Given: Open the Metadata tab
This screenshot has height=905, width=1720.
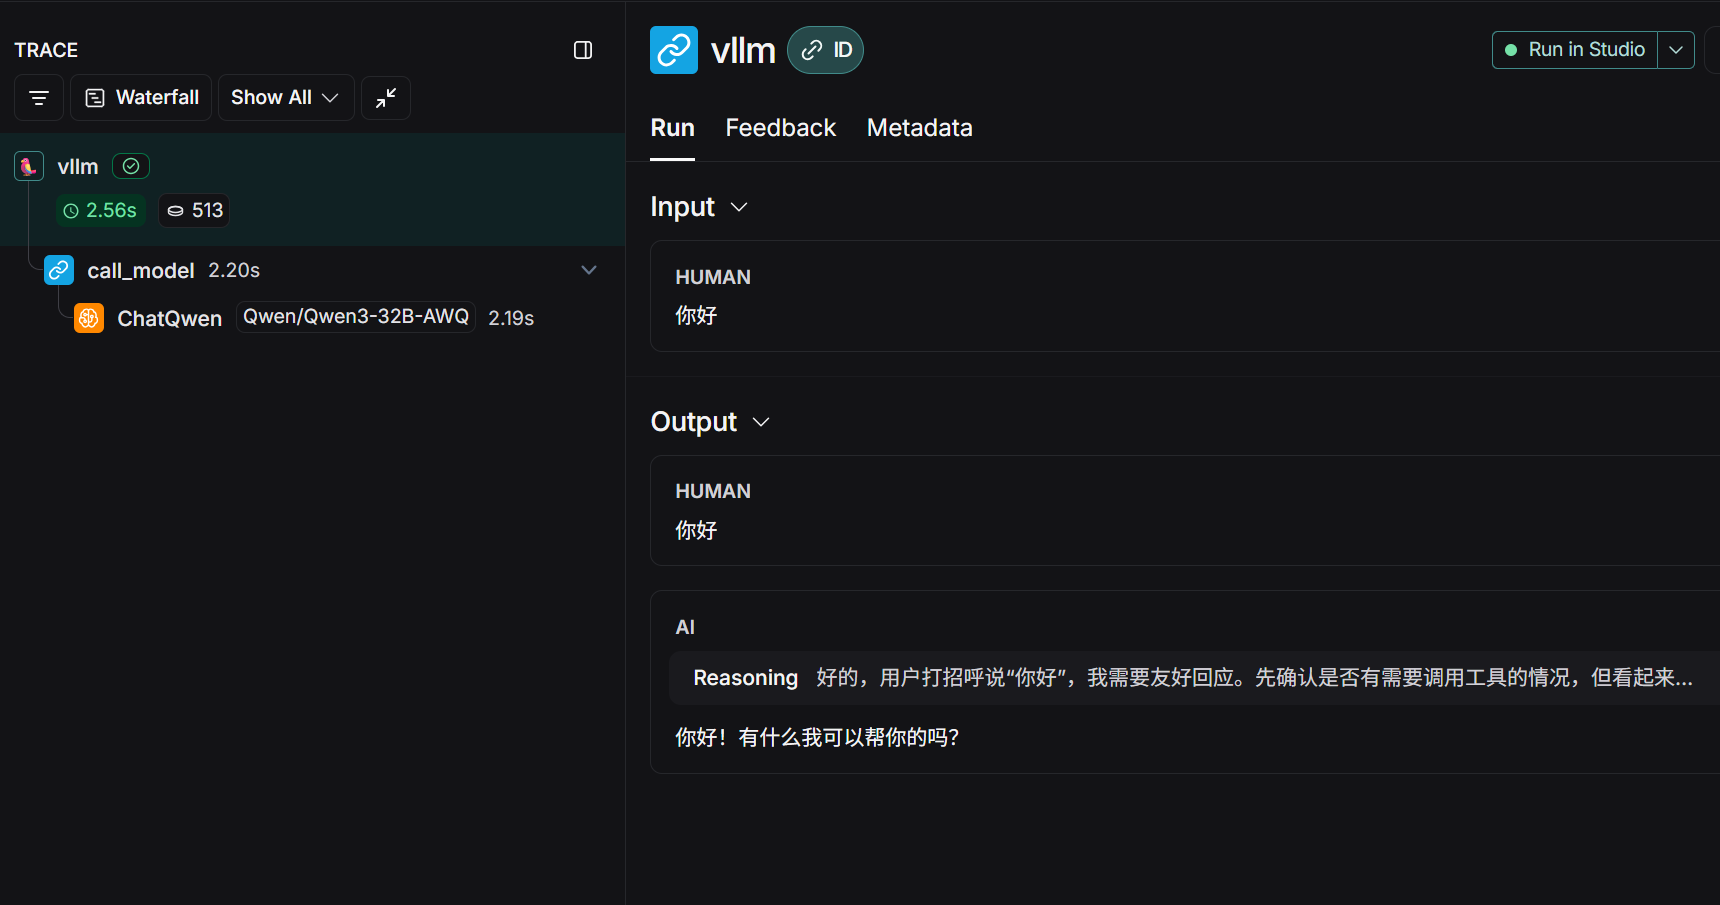Looking at the screenshot, I should 919,127.
